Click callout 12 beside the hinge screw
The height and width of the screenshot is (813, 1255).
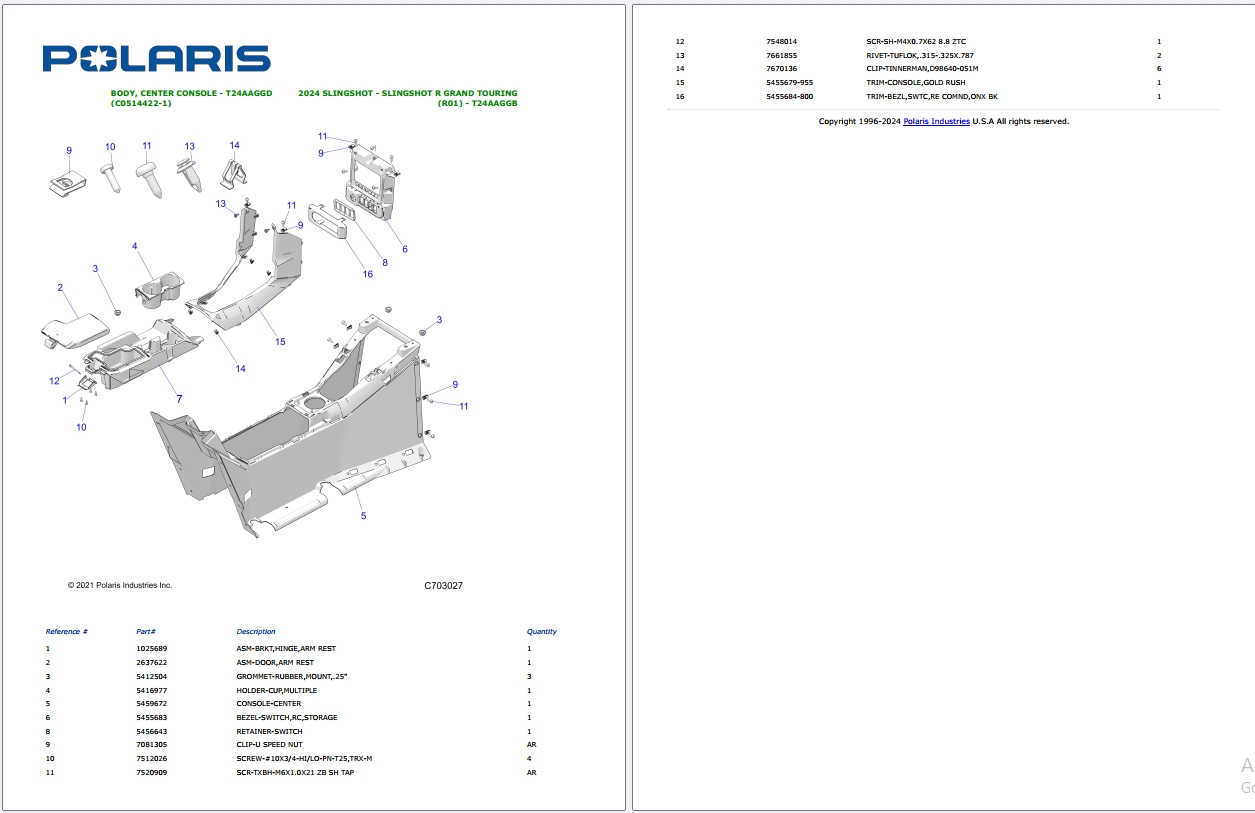55,381
